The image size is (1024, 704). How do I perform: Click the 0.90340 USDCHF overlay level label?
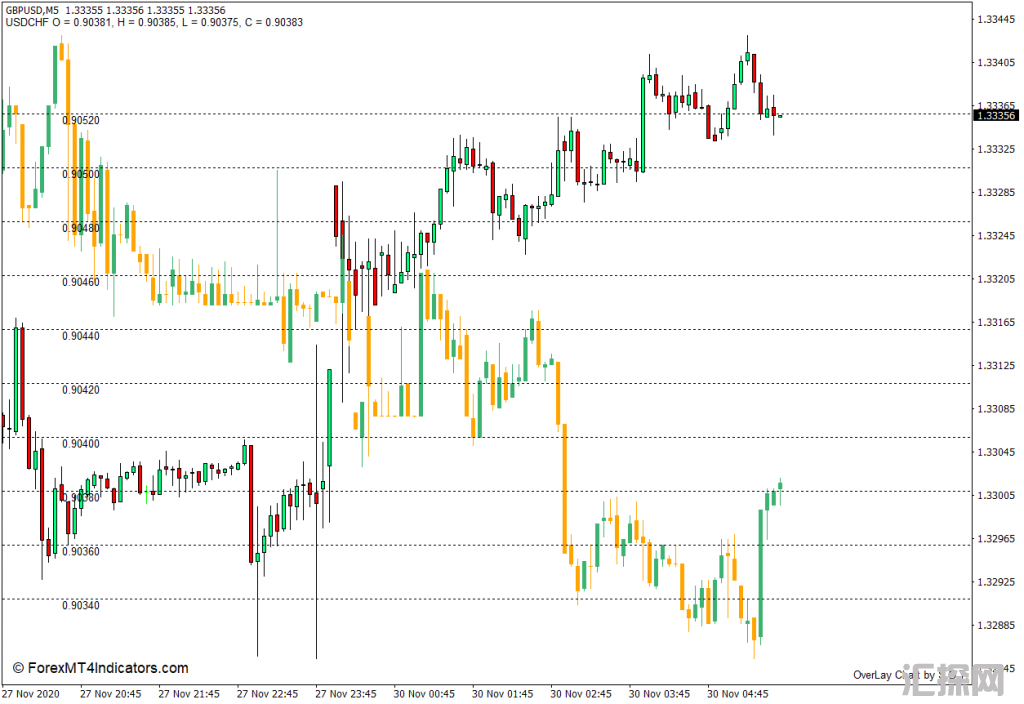click(81, 605)
